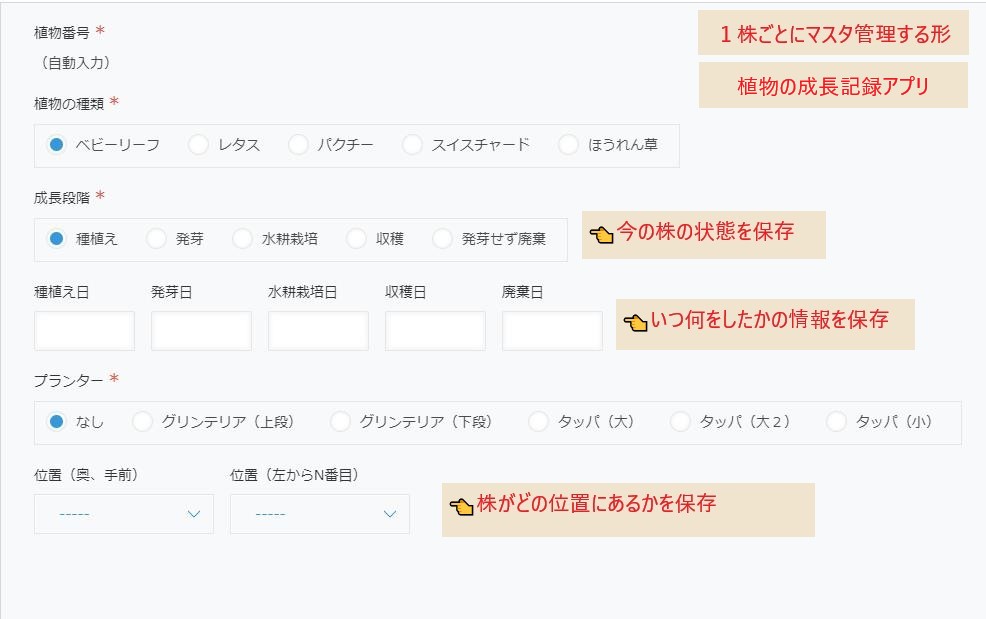Click pointing hand icon beside 今の株の状態を保存
The image size is (986, 619).
tap(602, 236)
